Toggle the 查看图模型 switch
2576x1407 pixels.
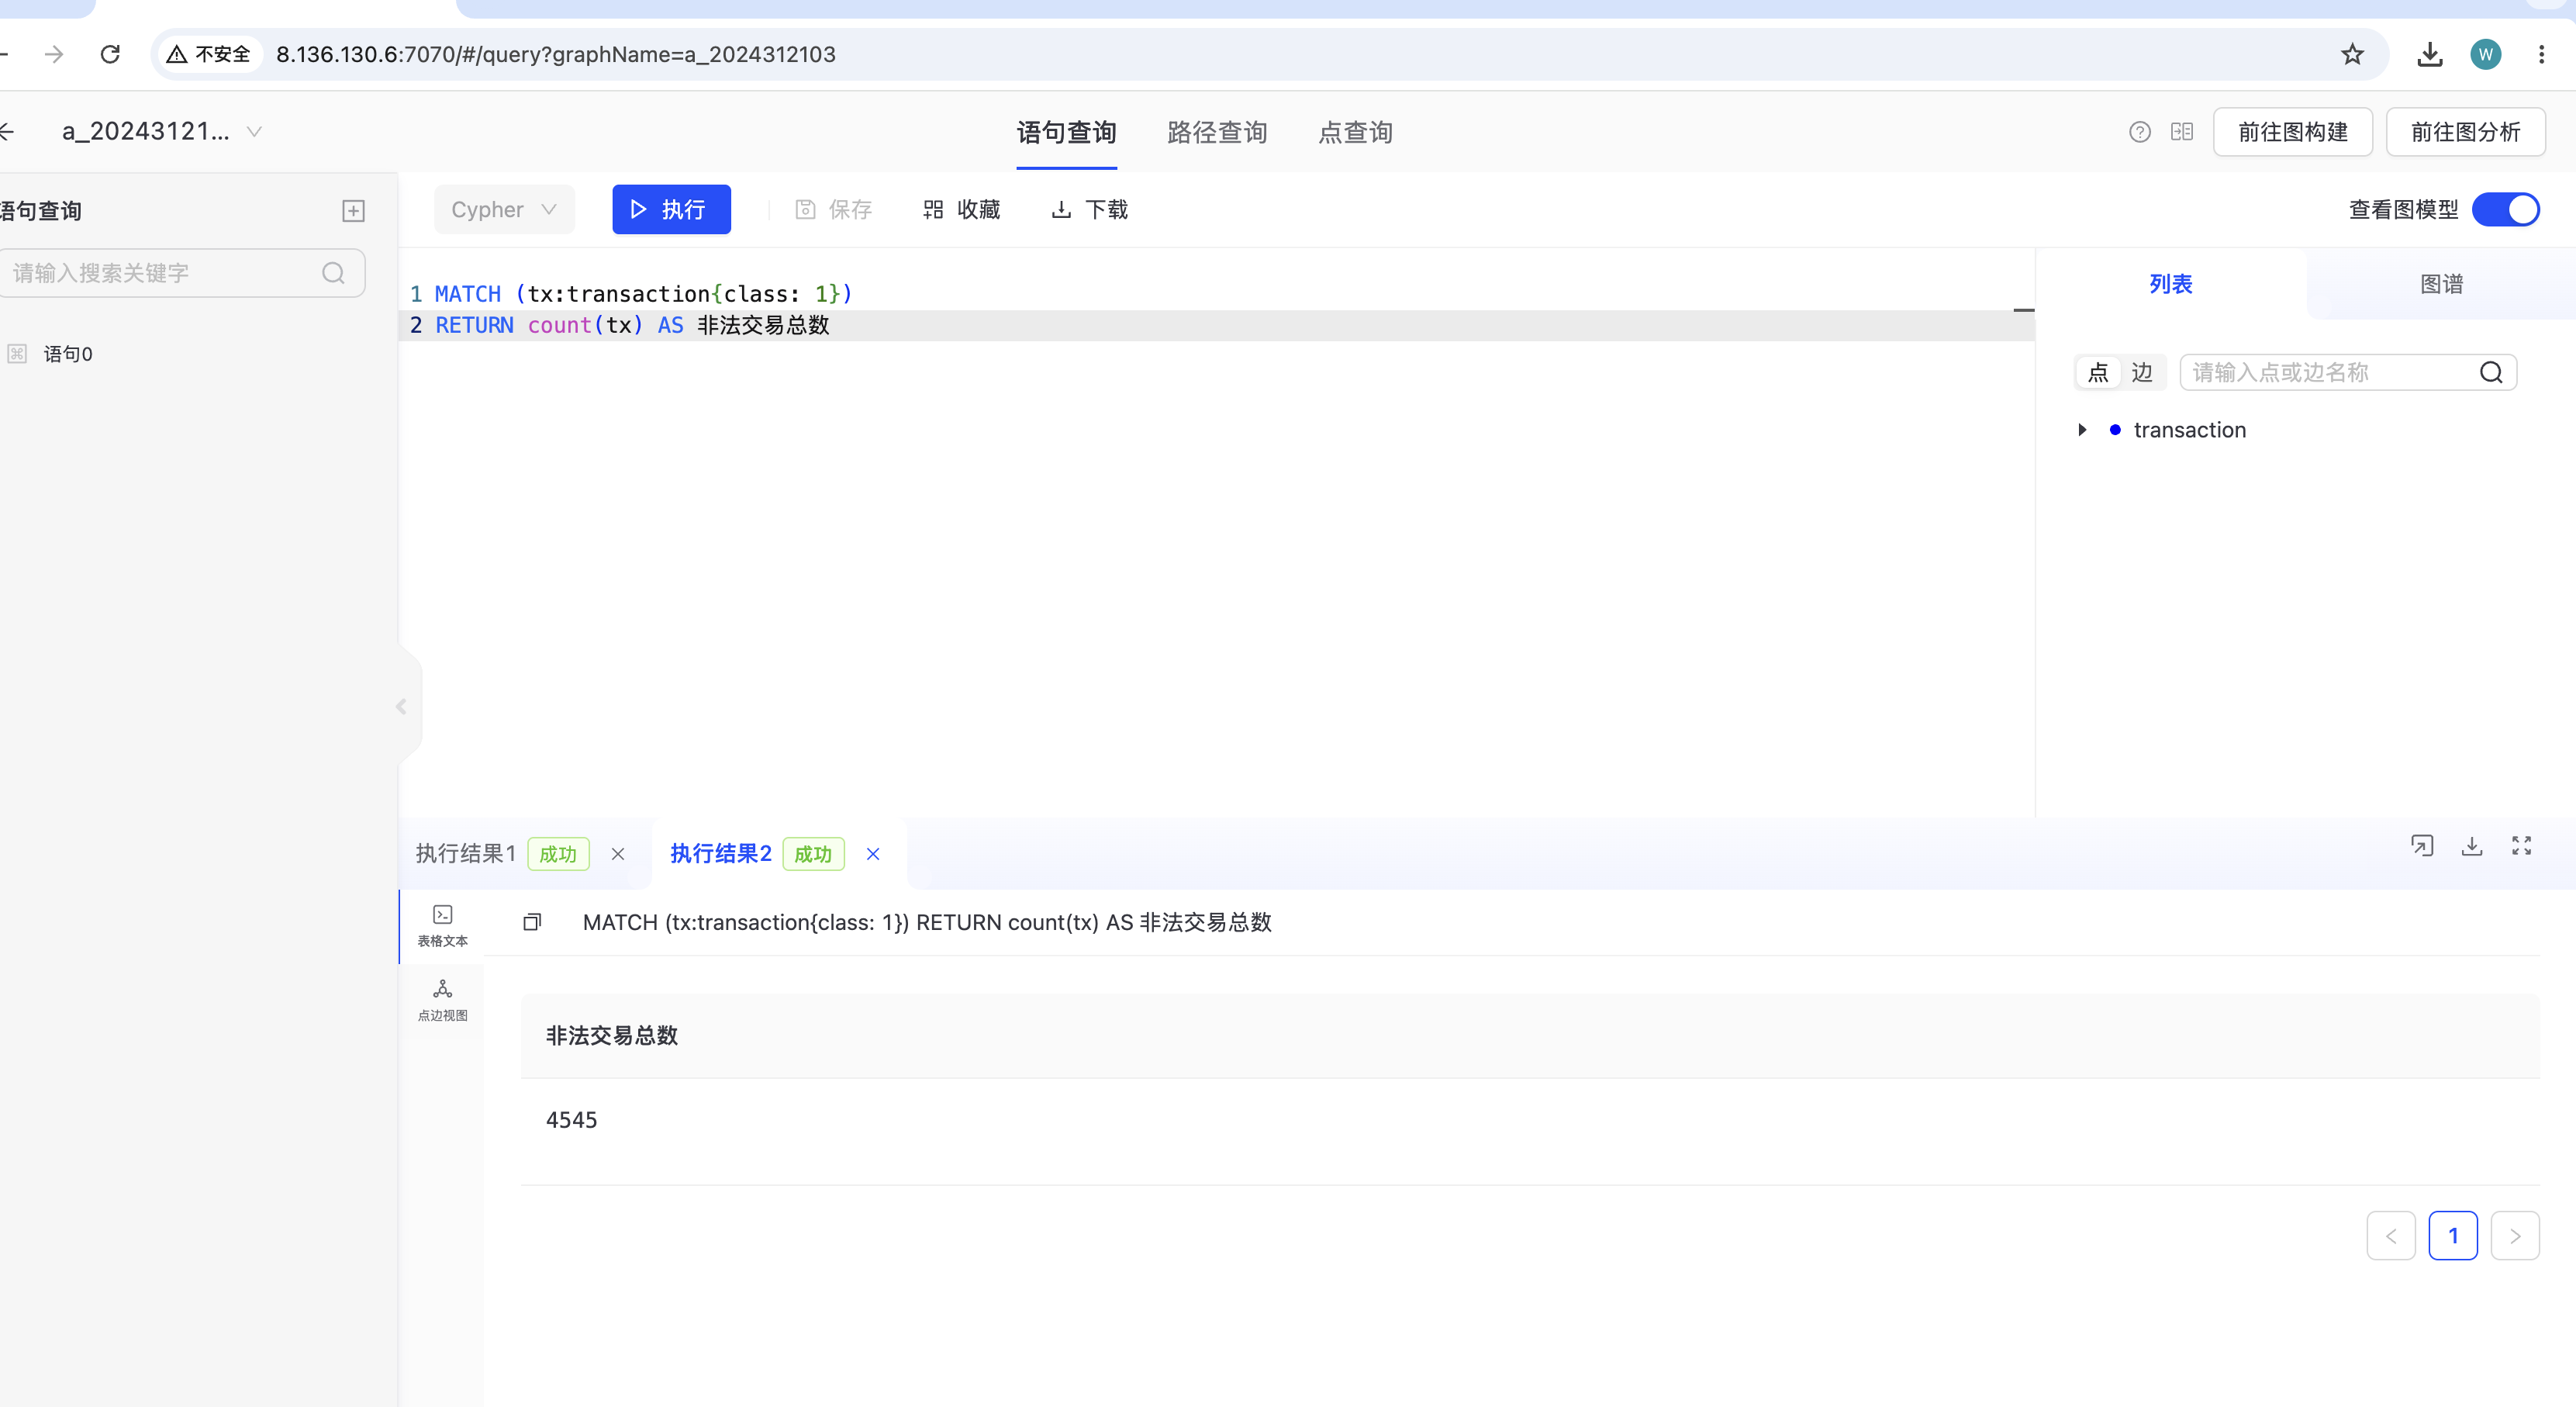[x=2505, y=210]
